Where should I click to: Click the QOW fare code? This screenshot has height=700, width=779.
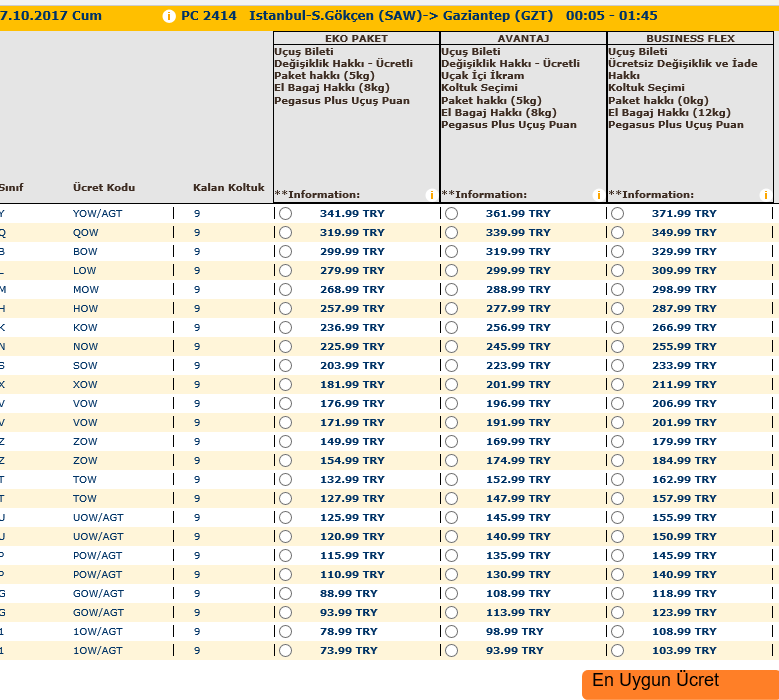coord(85,233)
